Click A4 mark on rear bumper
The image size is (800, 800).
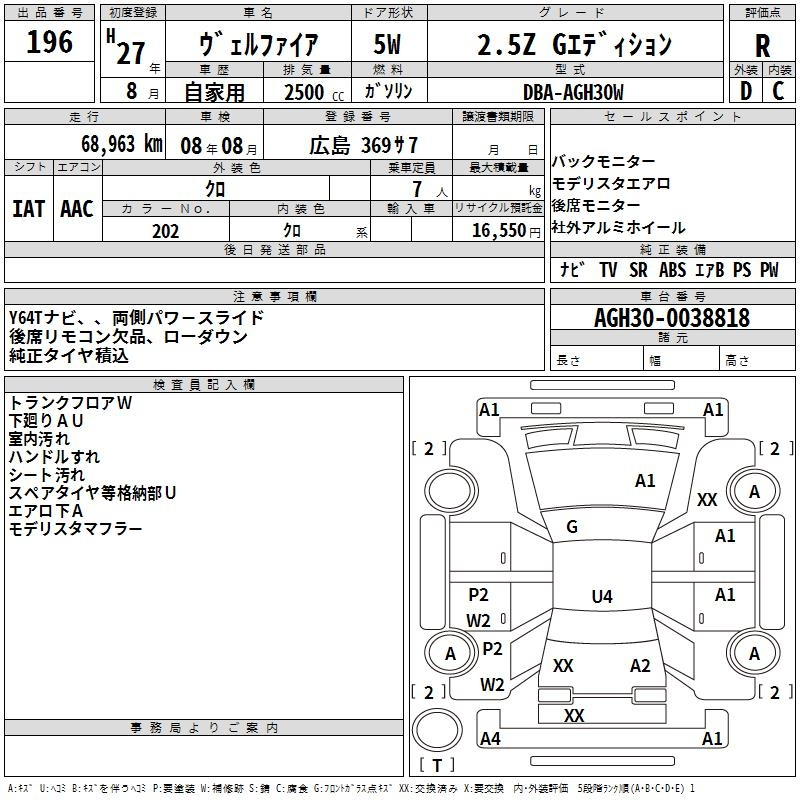coord(490,739)
